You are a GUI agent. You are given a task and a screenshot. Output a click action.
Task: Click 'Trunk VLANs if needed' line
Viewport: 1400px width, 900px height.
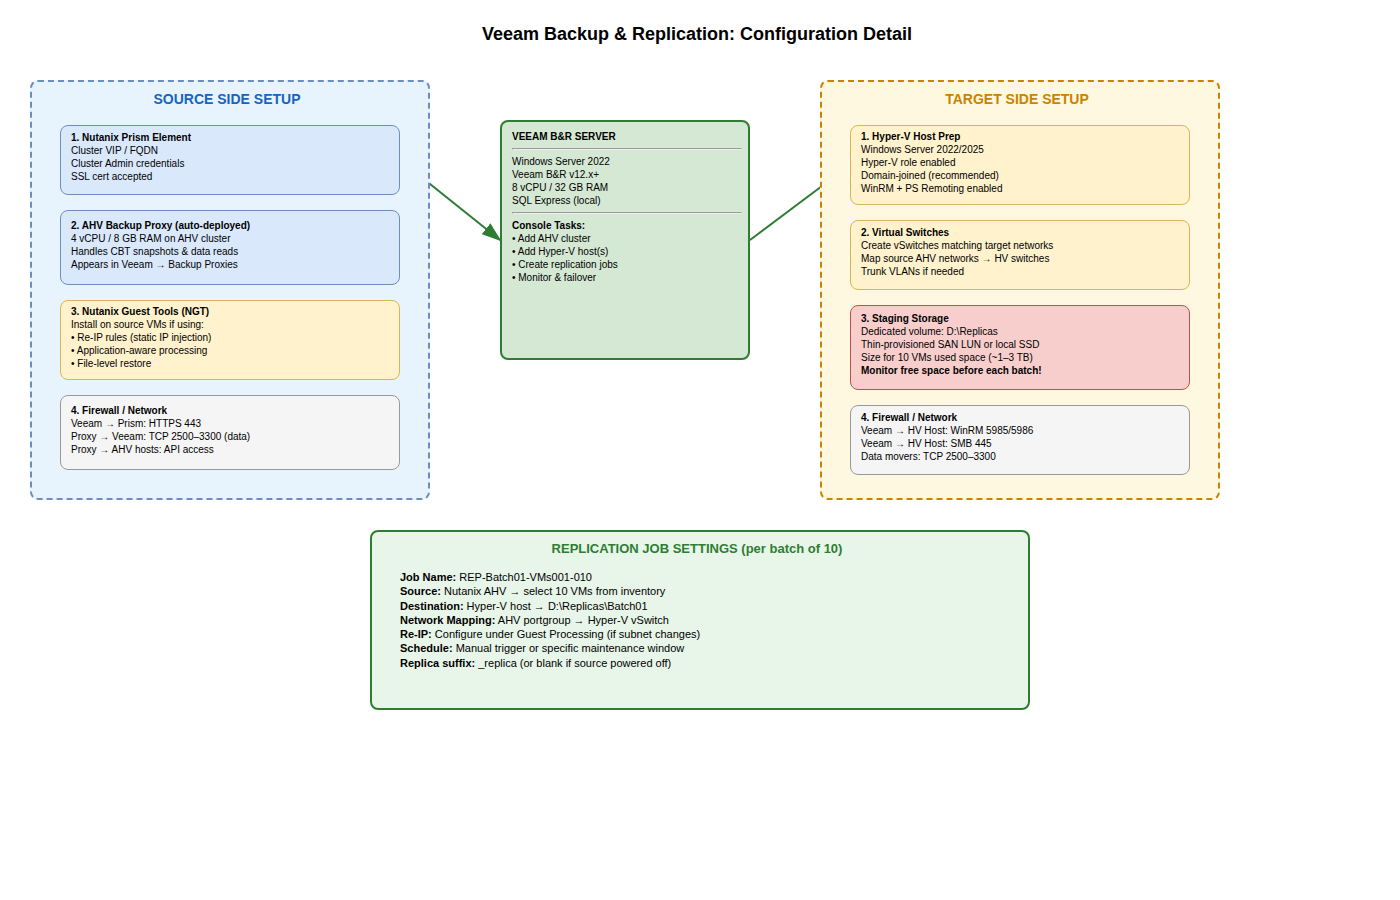point(913,271)
